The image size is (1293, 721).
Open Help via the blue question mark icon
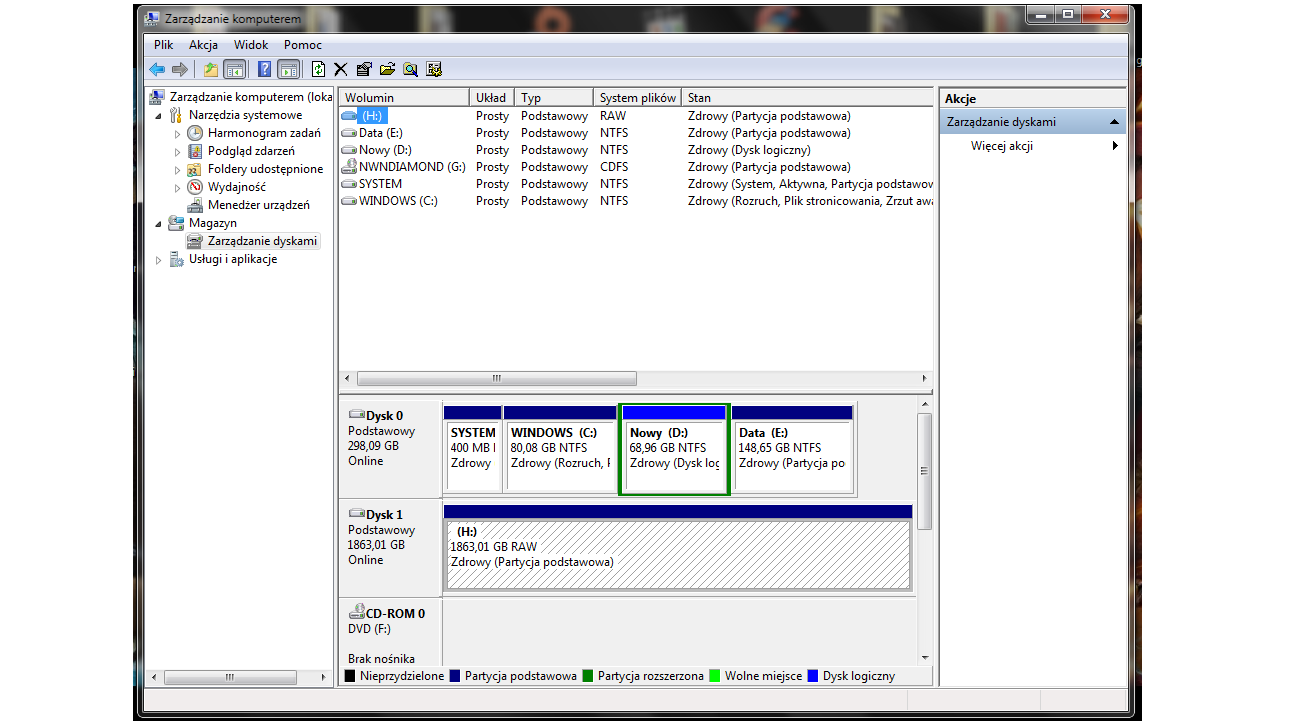(265, 69)
